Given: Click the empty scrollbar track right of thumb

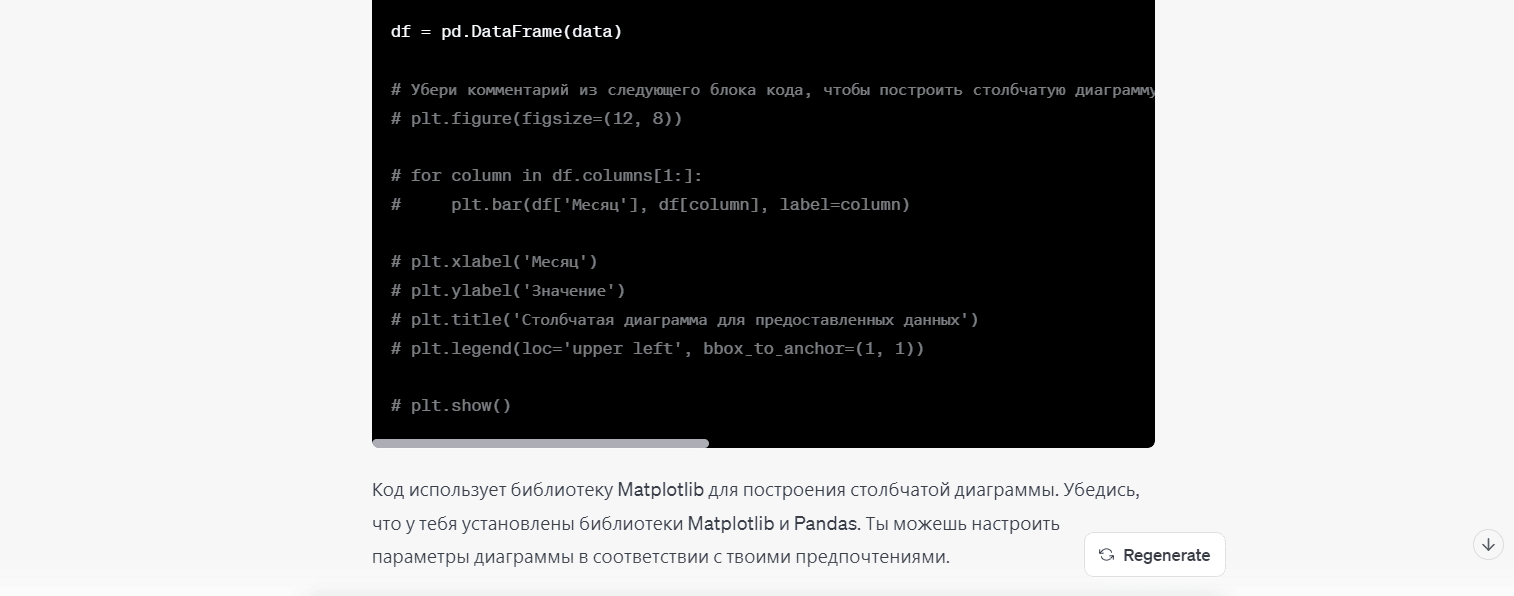Looking at the screenshot, I should pos(930,443).
